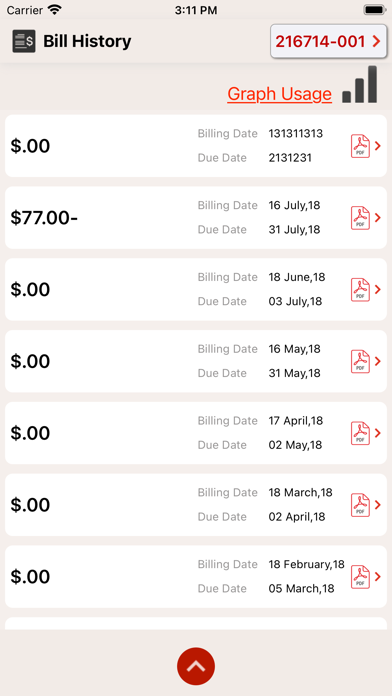Open PDF for the 18 February,18 bill
The width and height of the screenshot is (392, 696).
coord(360,577)
